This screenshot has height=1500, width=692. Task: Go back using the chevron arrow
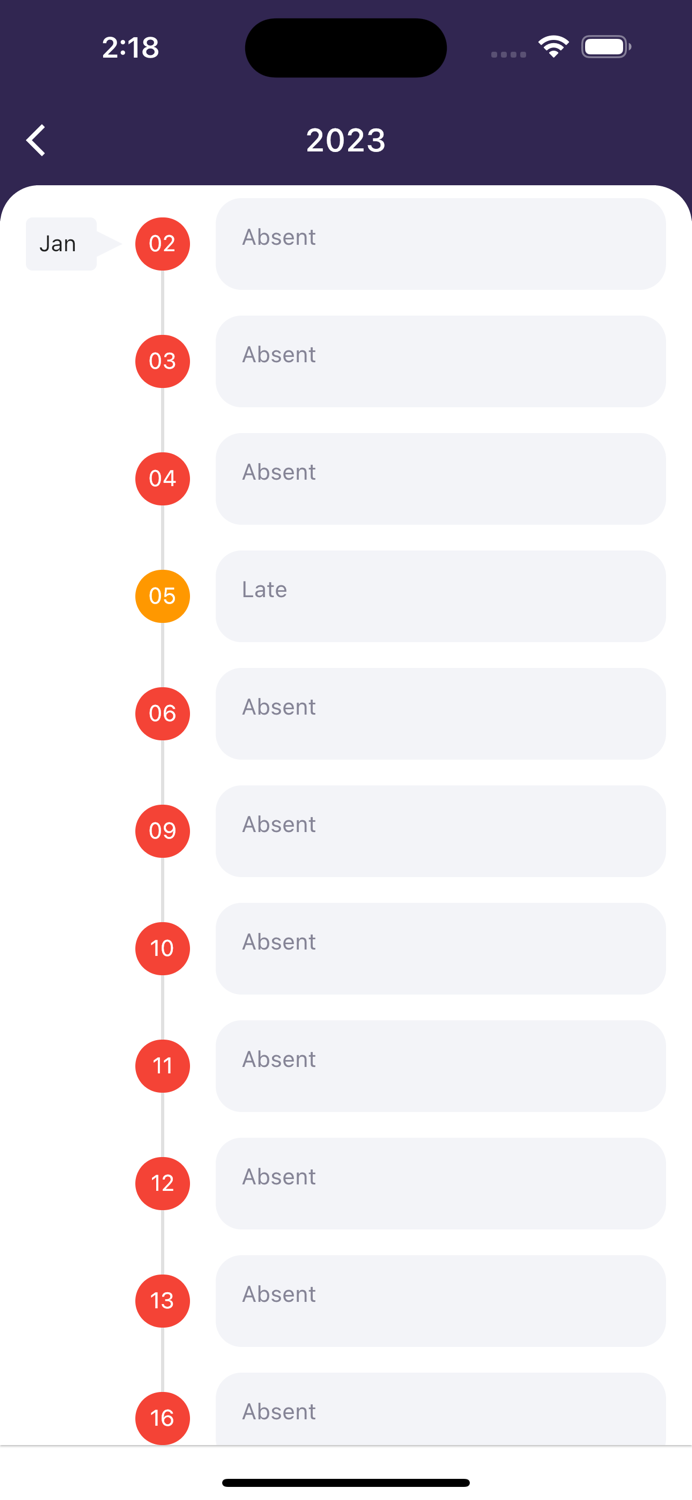click(x=35, y=140)
